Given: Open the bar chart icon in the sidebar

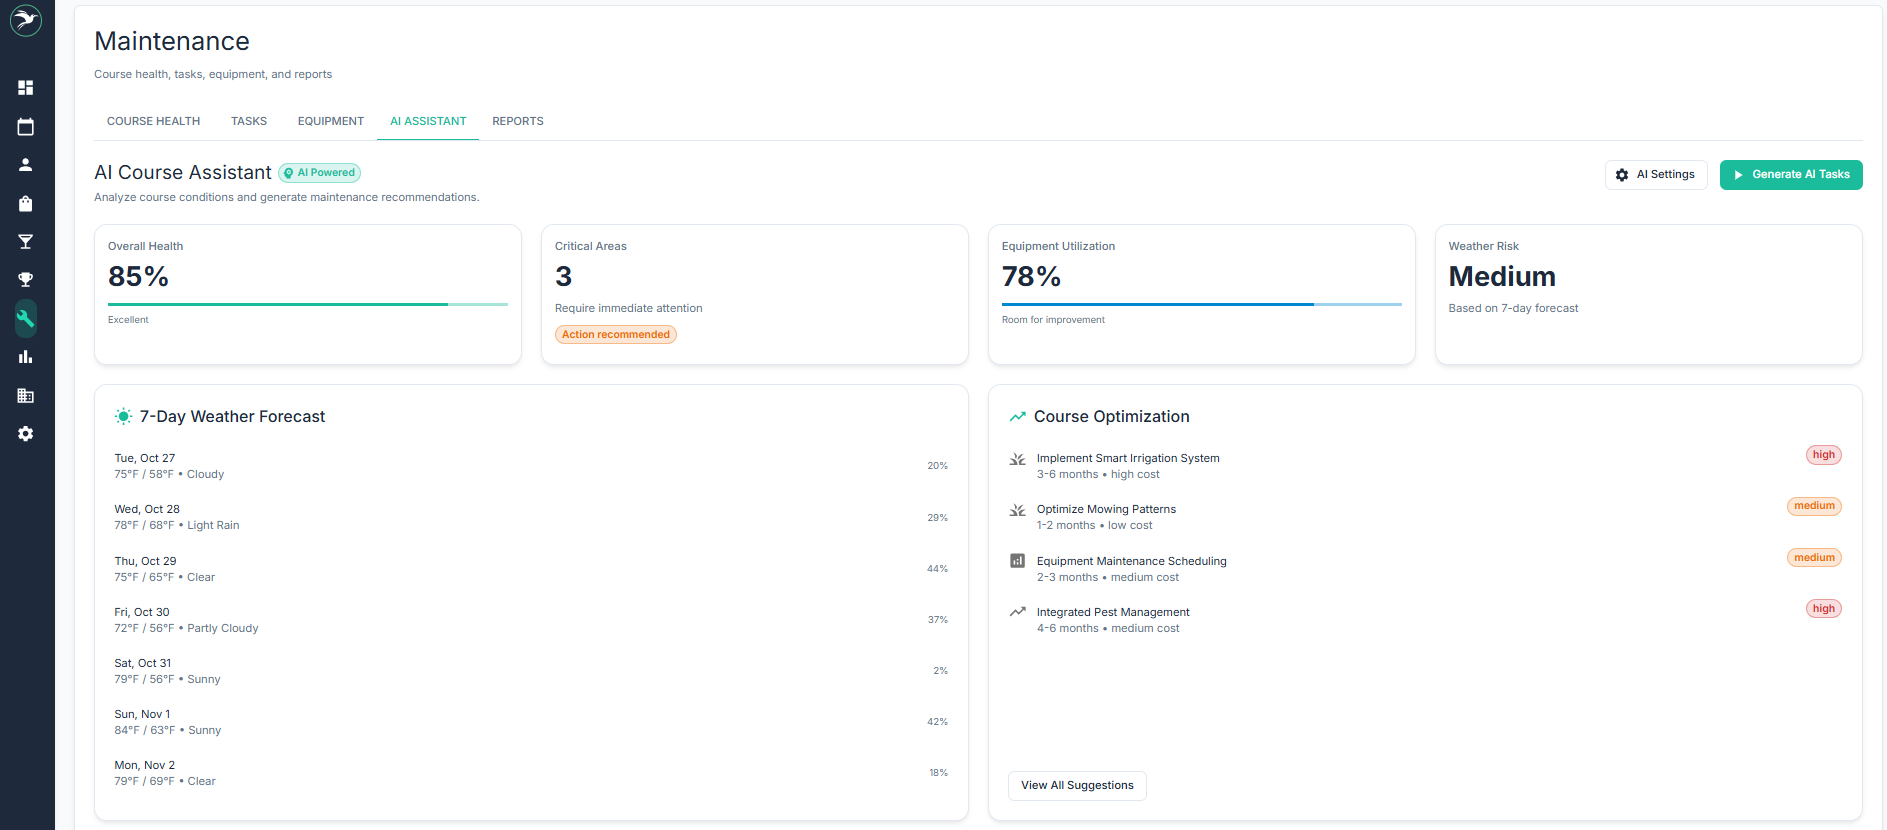Looking at the screenshot, I should (x=26, y=357).
